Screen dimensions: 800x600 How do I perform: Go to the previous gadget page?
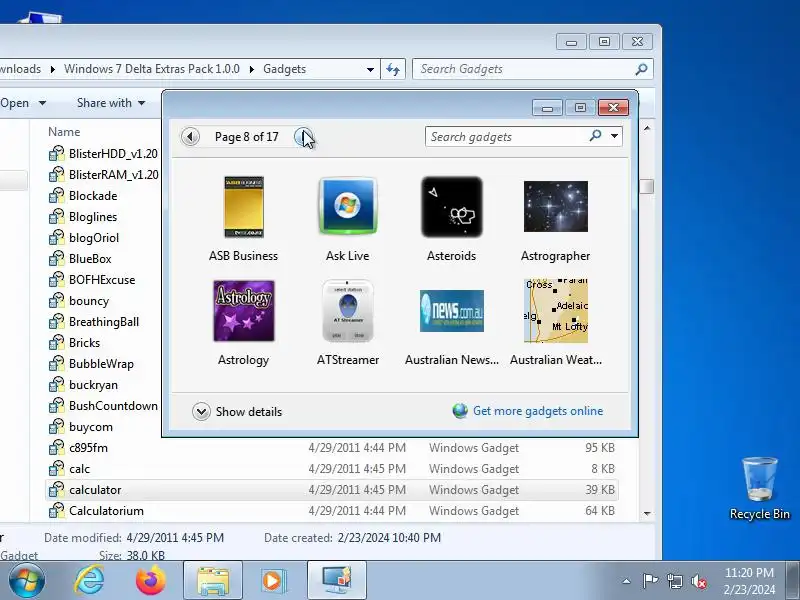tap(190, 137)
